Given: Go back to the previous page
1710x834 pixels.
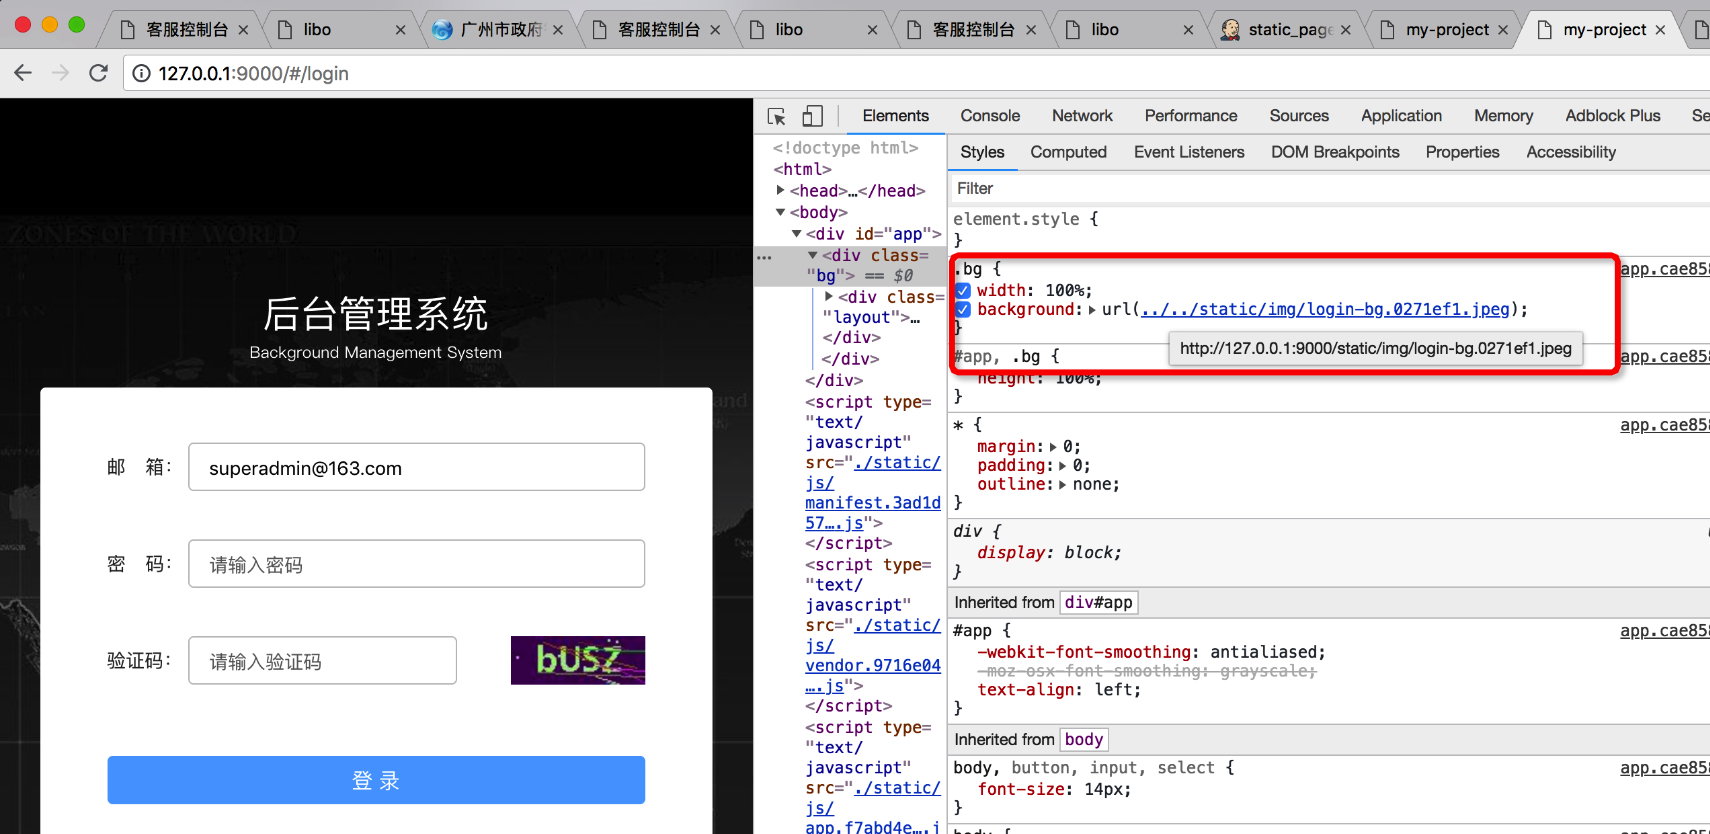Looking at the screenshot, I should click(23, 73).
